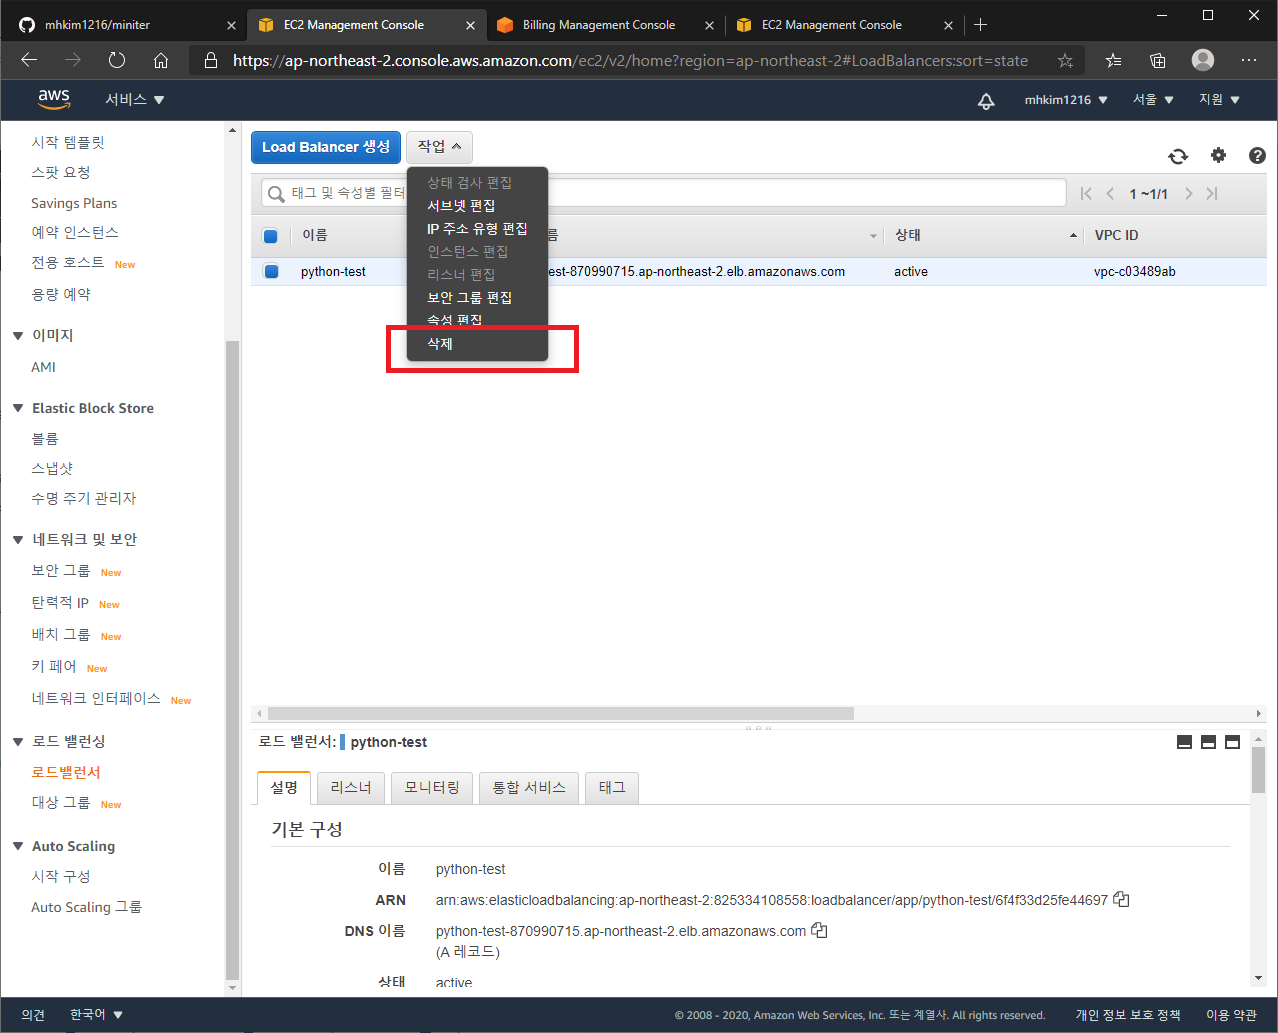
Task: Collapse the Elastic Block Store section
Action: [18, 408]
